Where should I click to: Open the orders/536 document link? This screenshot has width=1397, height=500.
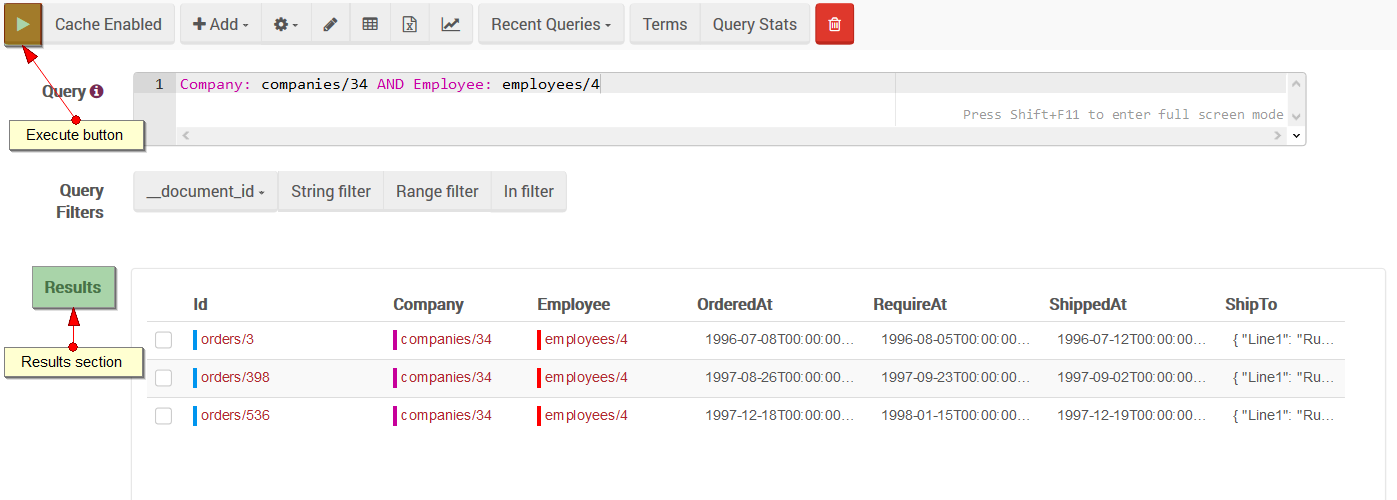point(235,416)
